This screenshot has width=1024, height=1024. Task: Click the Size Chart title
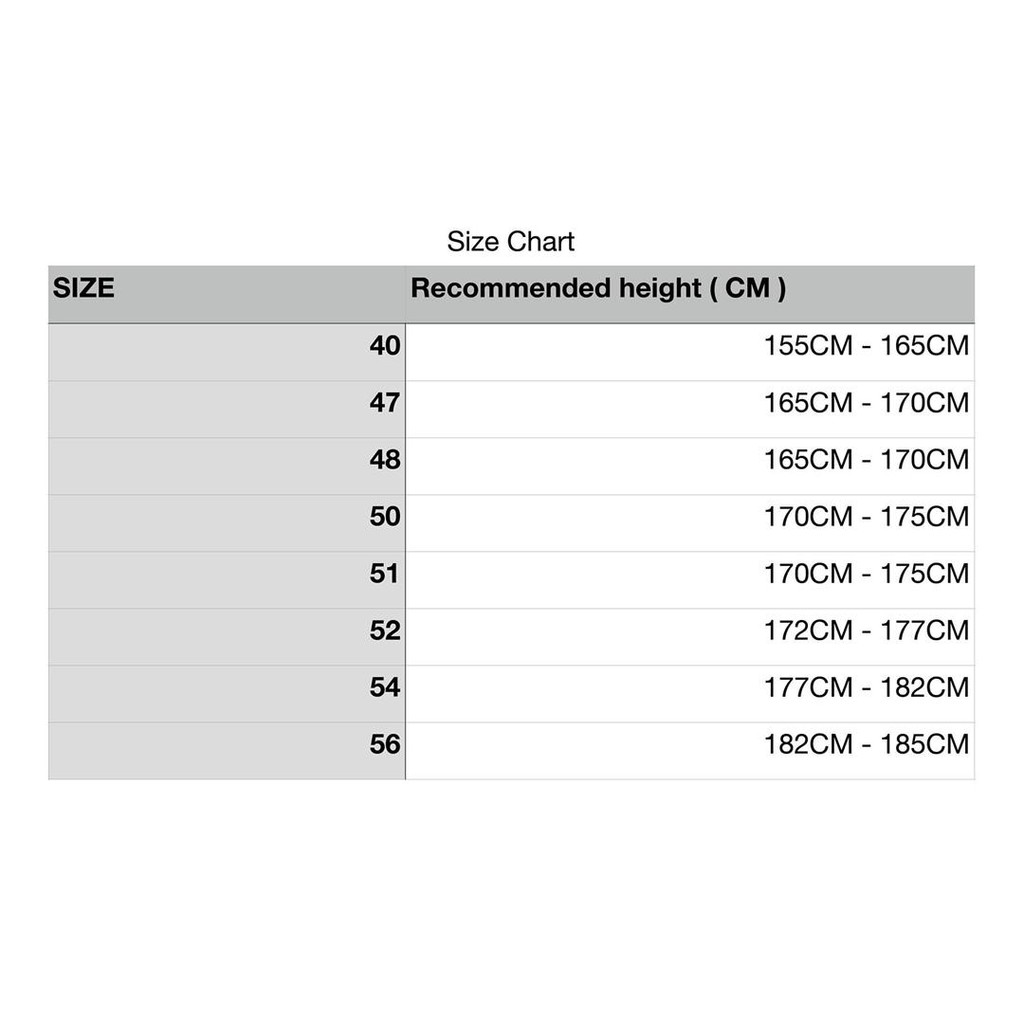(511, 242)
